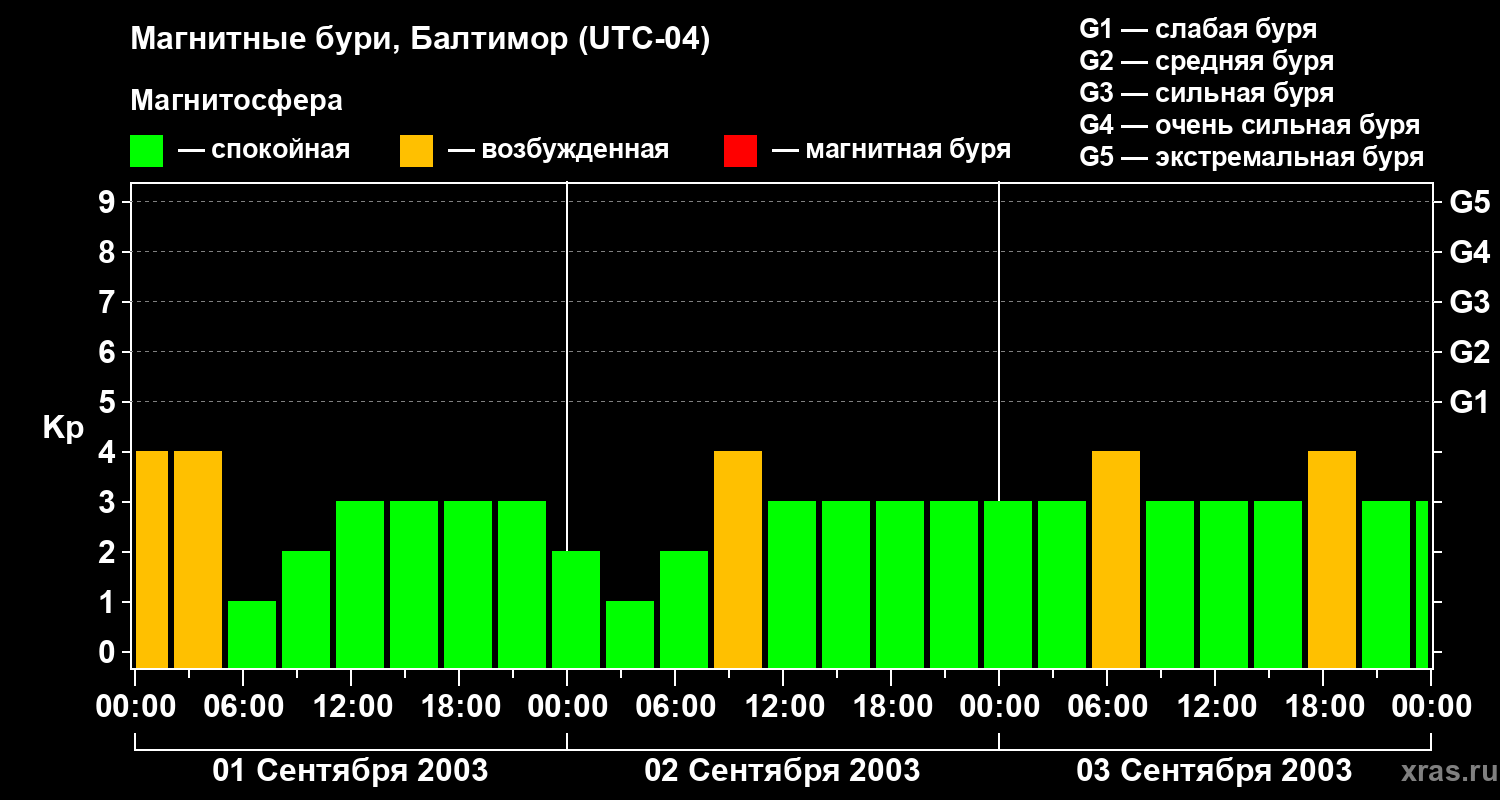Click the 12:00 time label under 01 September

[x=351, y=706]
